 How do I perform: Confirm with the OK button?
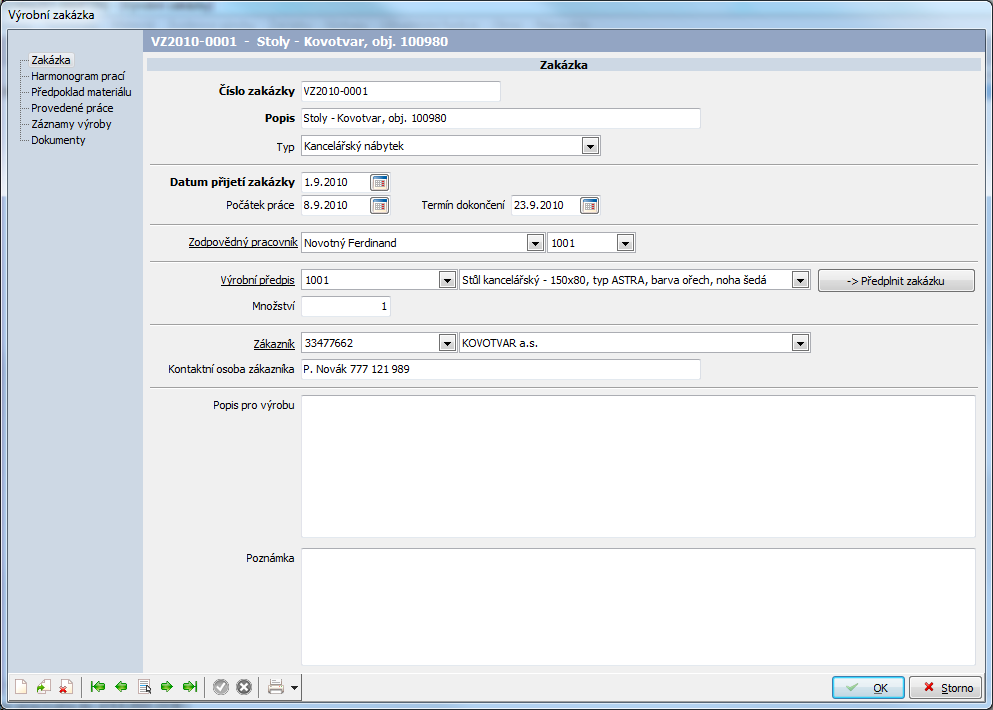click(868, 688)
